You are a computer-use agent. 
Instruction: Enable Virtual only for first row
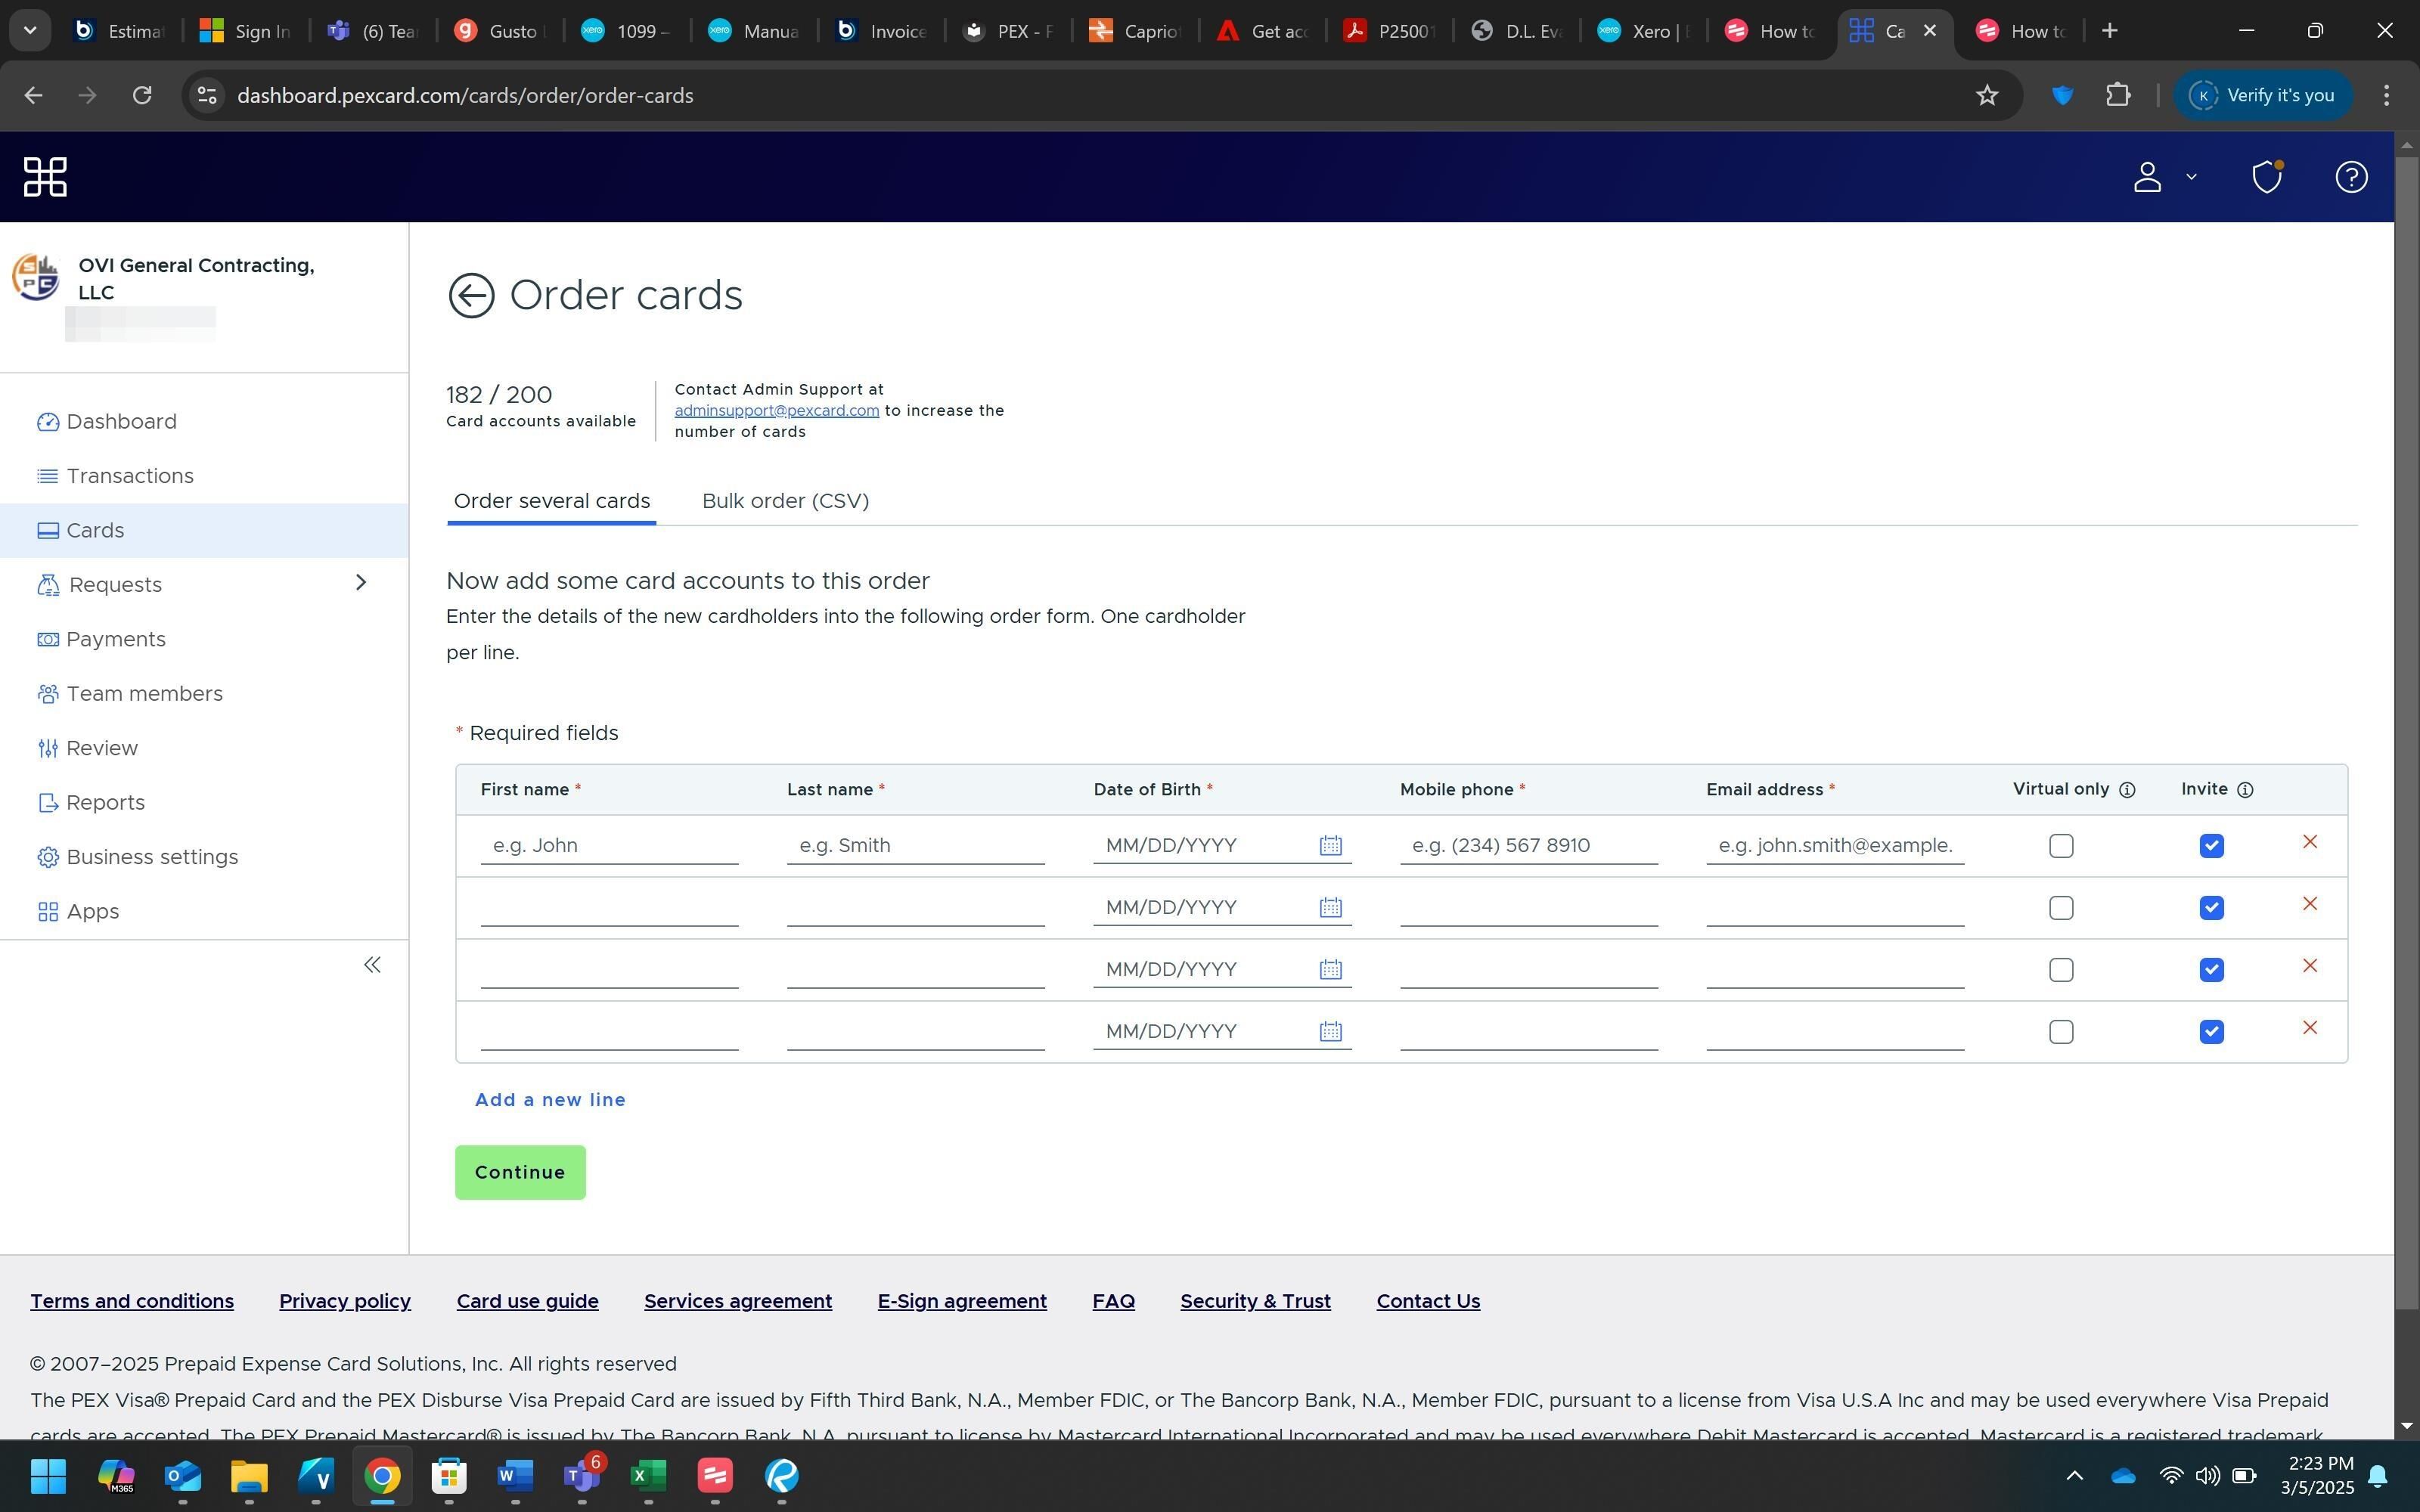(2060, 846)
